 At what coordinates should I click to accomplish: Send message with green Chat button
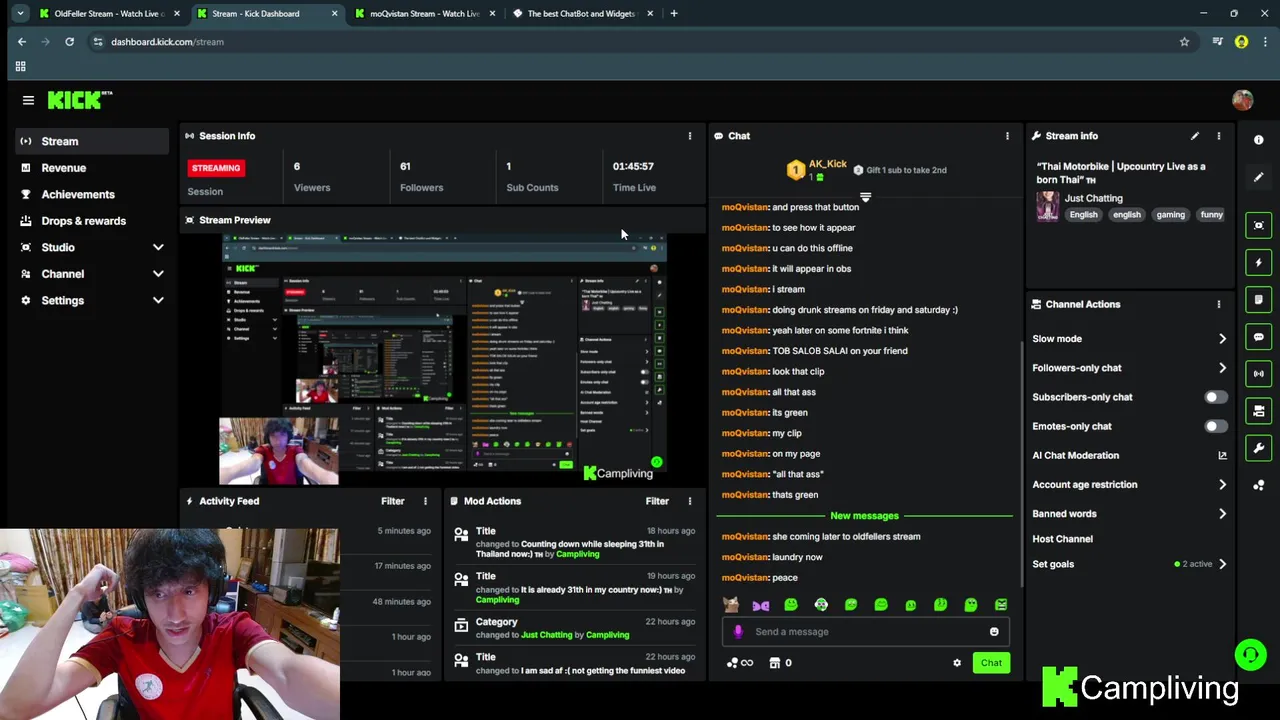pyautogui.click(x=991, y=663)
